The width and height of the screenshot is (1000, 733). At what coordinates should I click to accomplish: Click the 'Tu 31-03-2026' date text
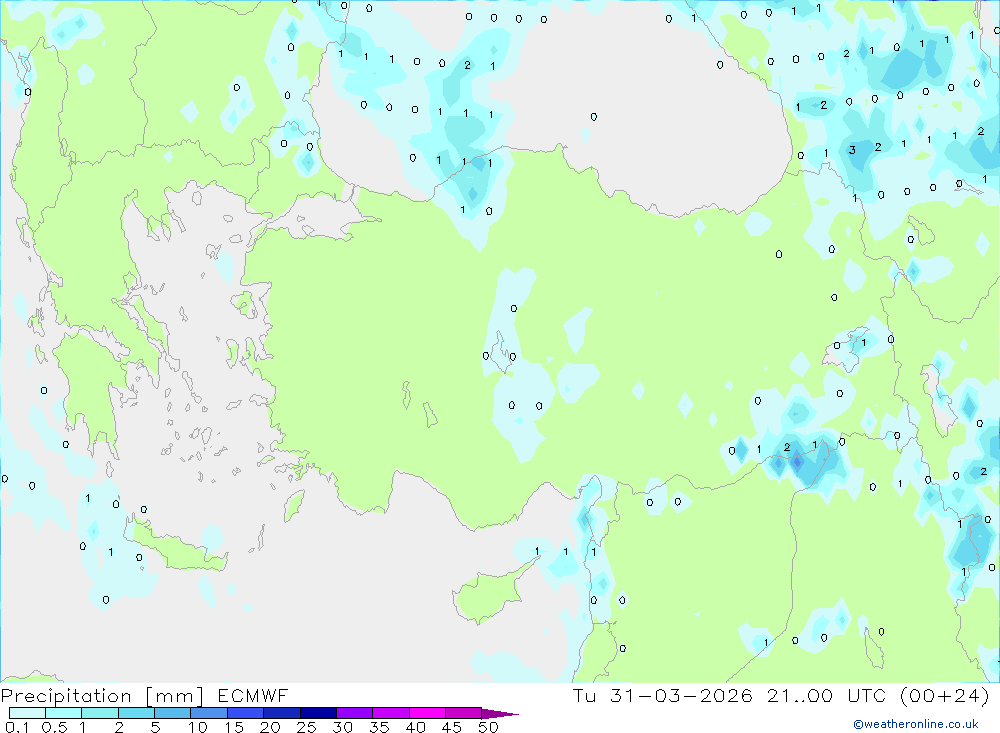(663, 696)
